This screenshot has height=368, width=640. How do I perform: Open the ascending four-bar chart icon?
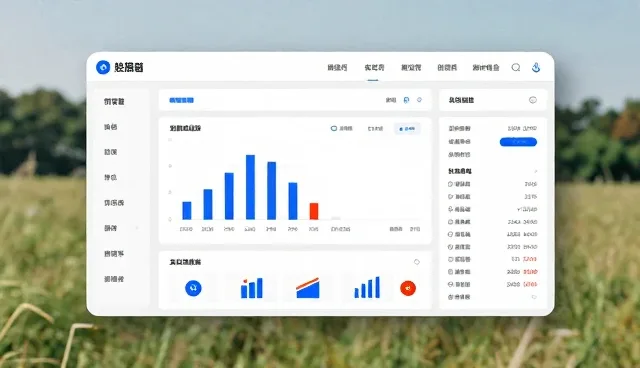point(367,287)
